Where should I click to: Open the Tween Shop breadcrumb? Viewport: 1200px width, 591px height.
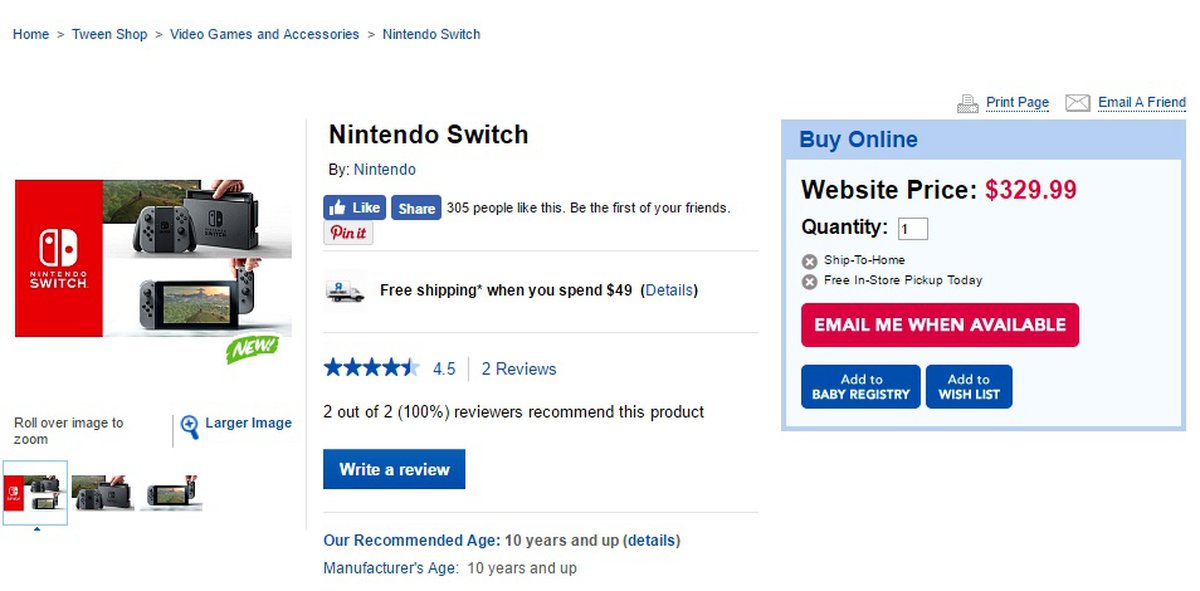click(109, 34)
